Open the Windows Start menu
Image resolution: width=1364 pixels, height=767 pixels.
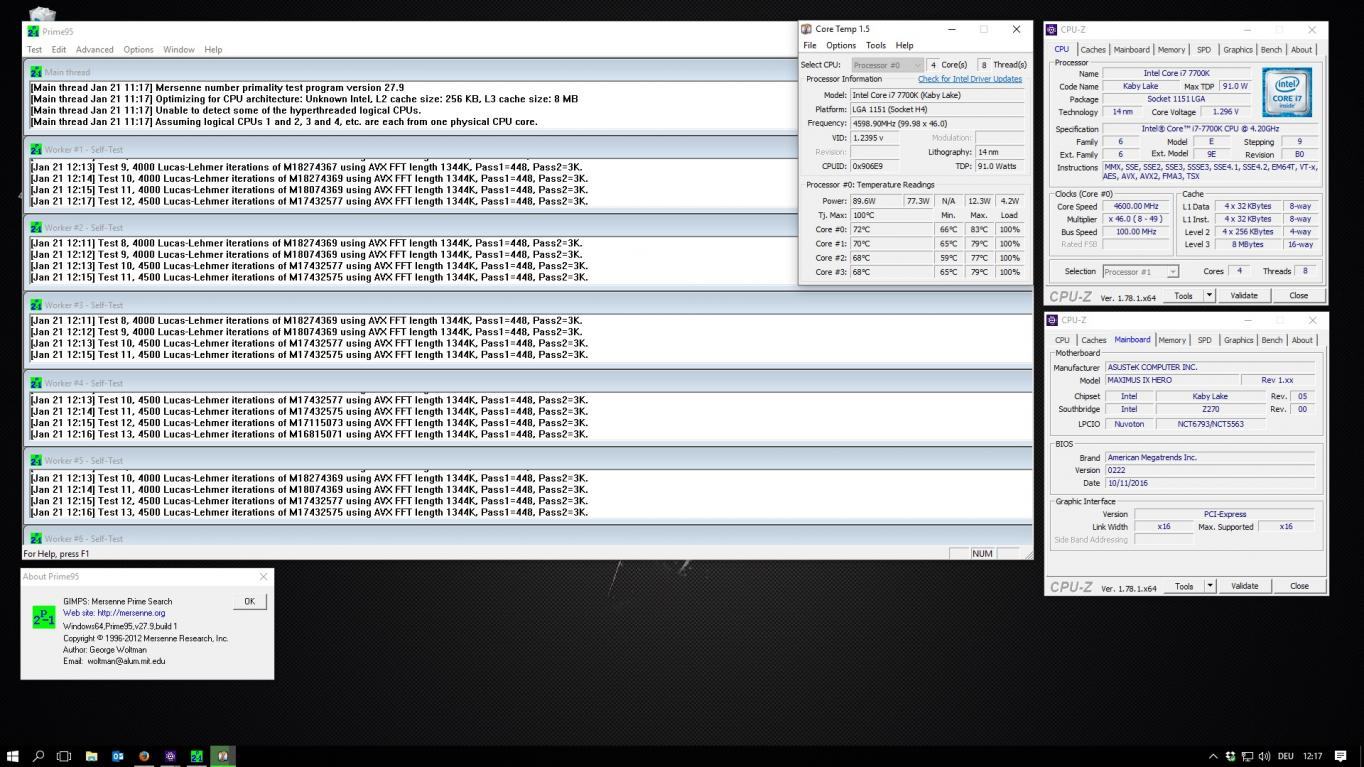(13, 756)
